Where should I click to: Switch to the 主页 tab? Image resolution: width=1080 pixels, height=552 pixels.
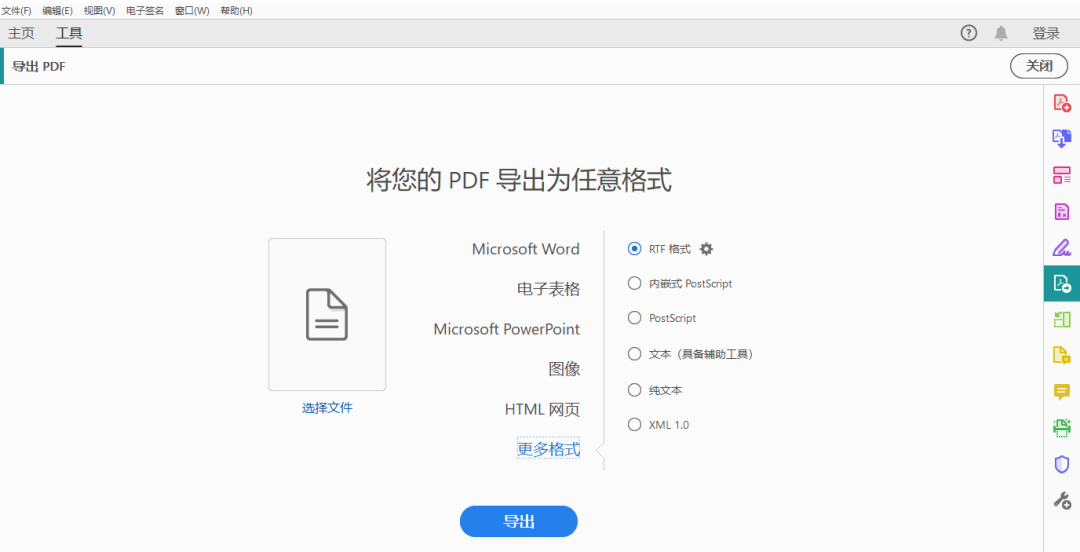click(x=21, y=33)
